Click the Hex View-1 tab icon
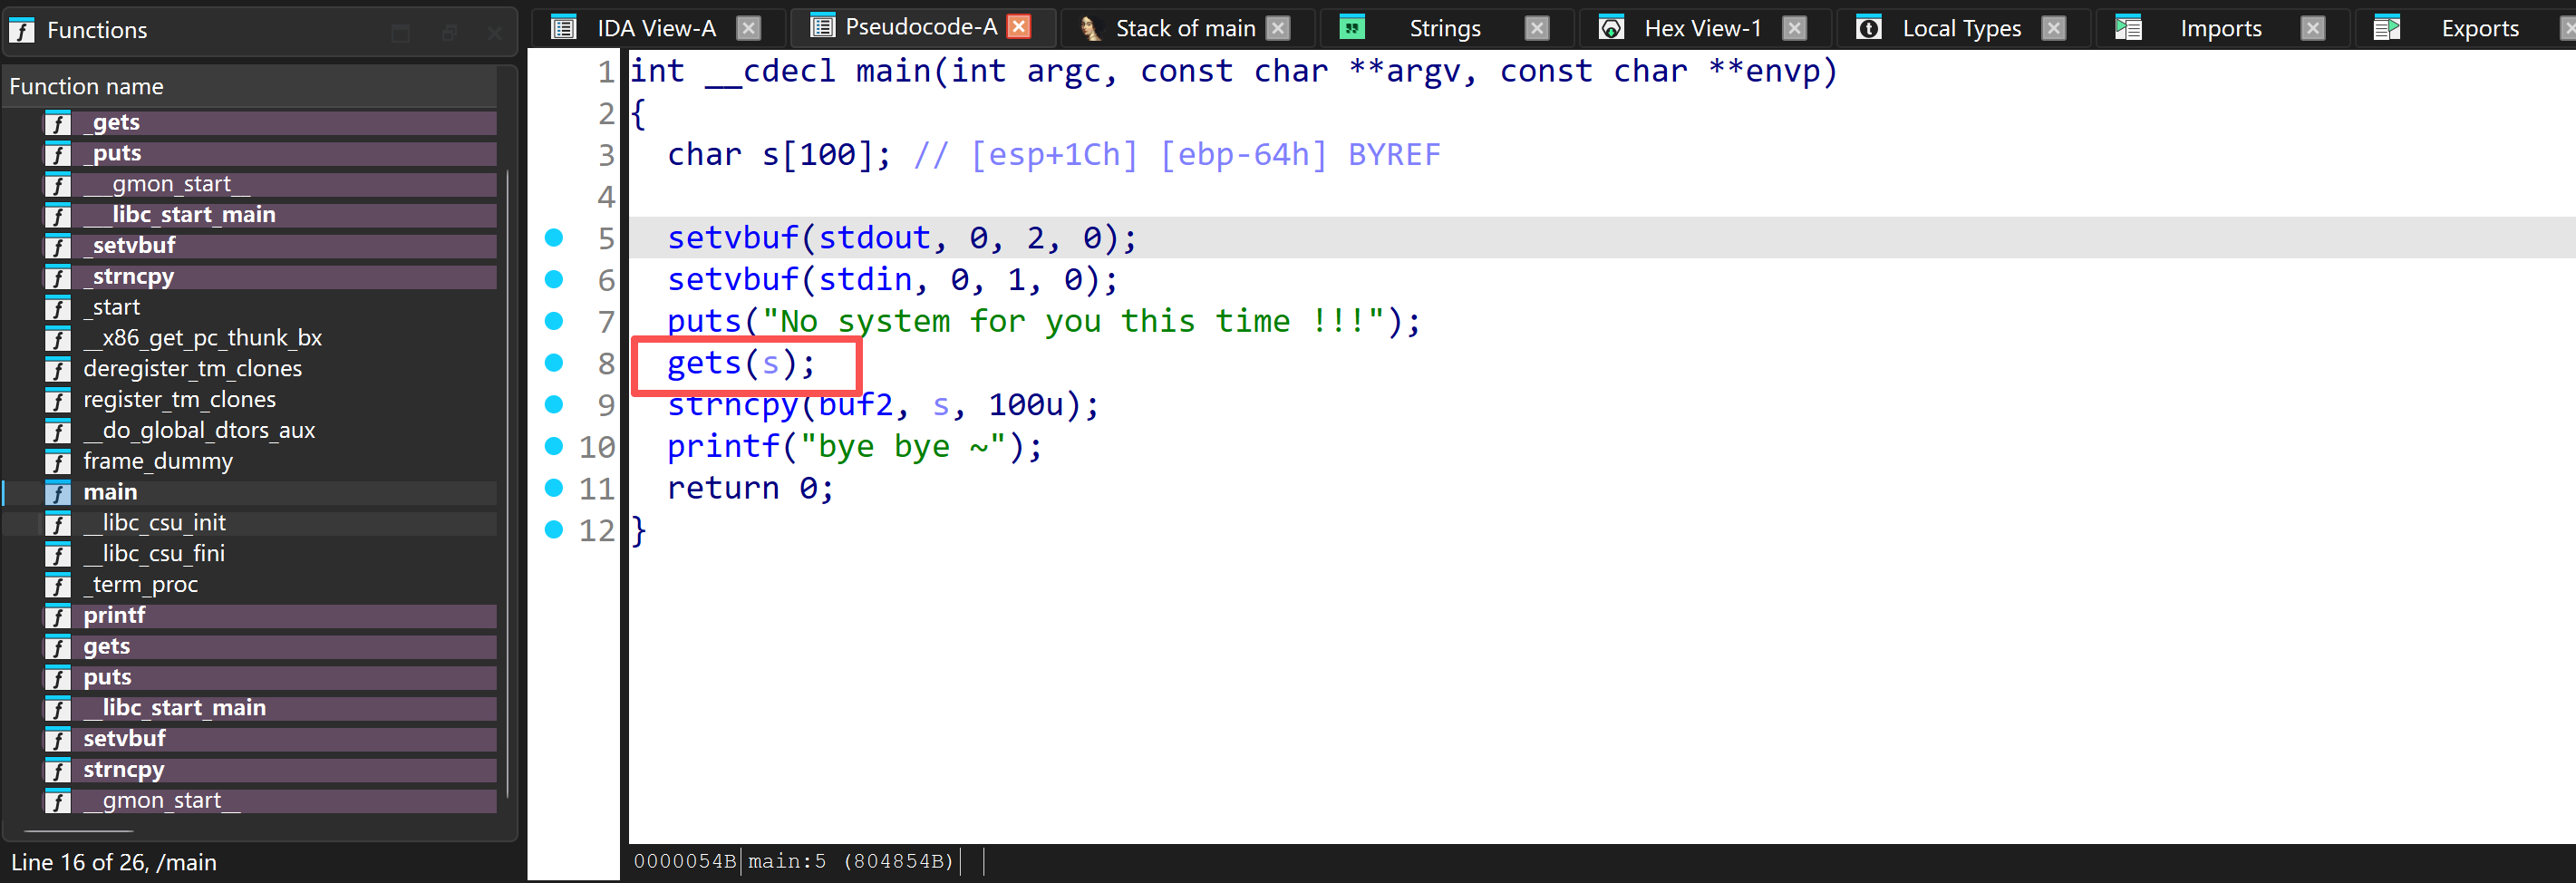 click(1610, 28)
